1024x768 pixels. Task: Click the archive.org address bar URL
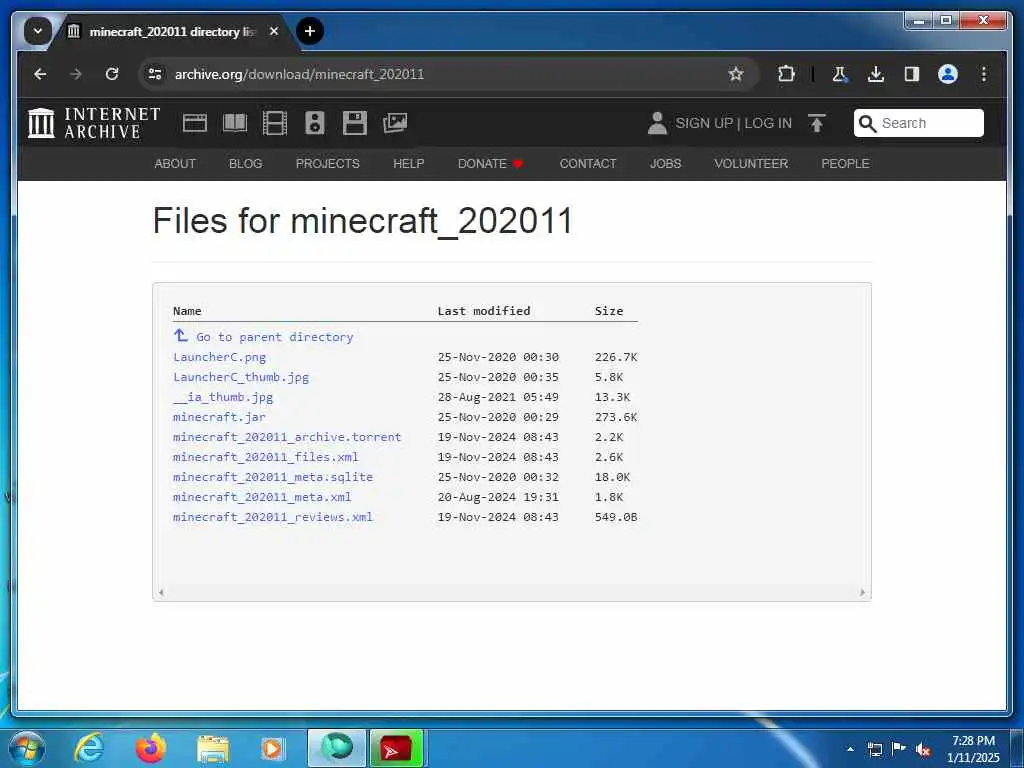[299, 74]
